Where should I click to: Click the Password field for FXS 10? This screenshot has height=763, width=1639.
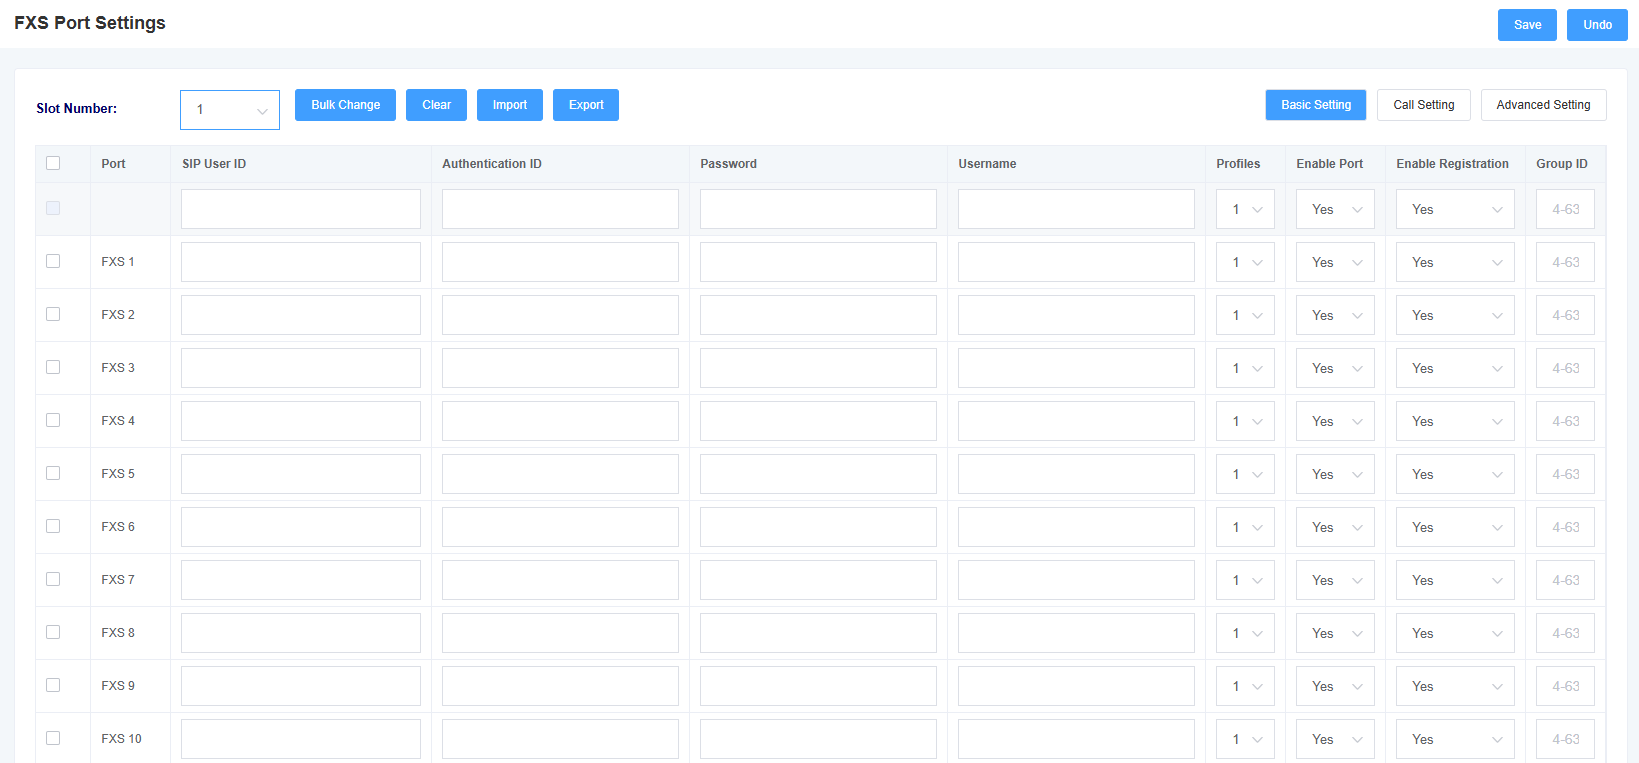pos(818,739)
